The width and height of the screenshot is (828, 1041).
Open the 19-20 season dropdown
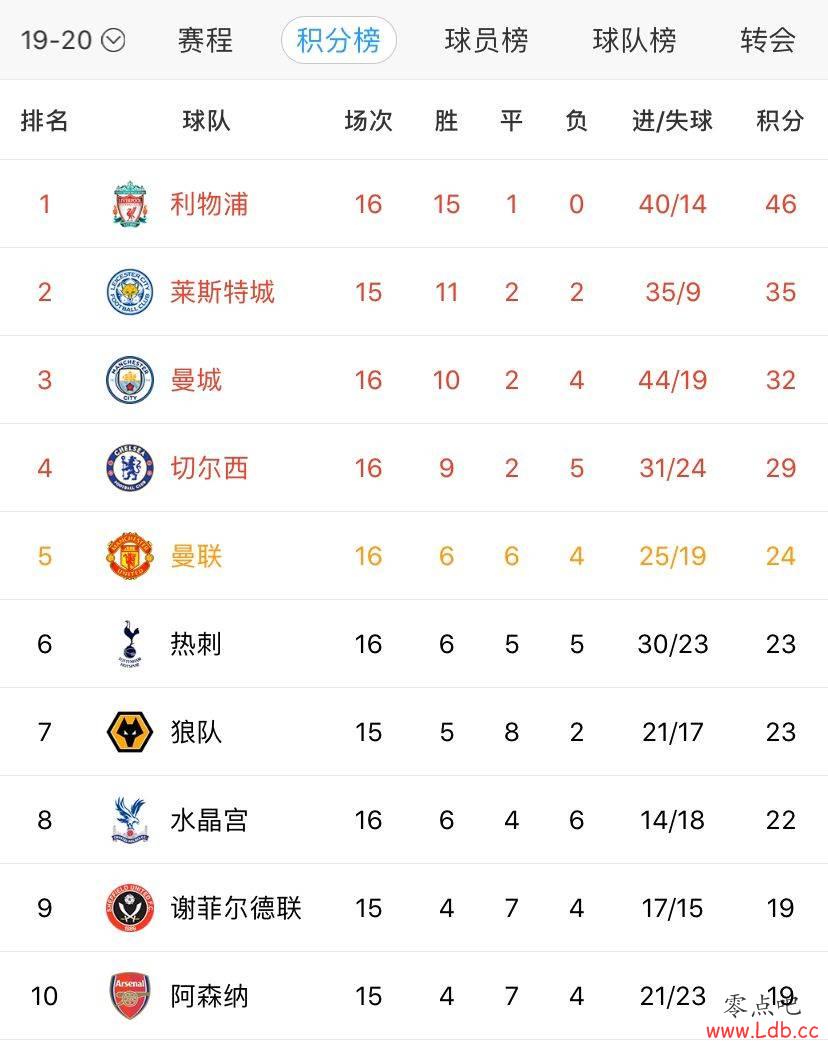(x=73, y=40)
